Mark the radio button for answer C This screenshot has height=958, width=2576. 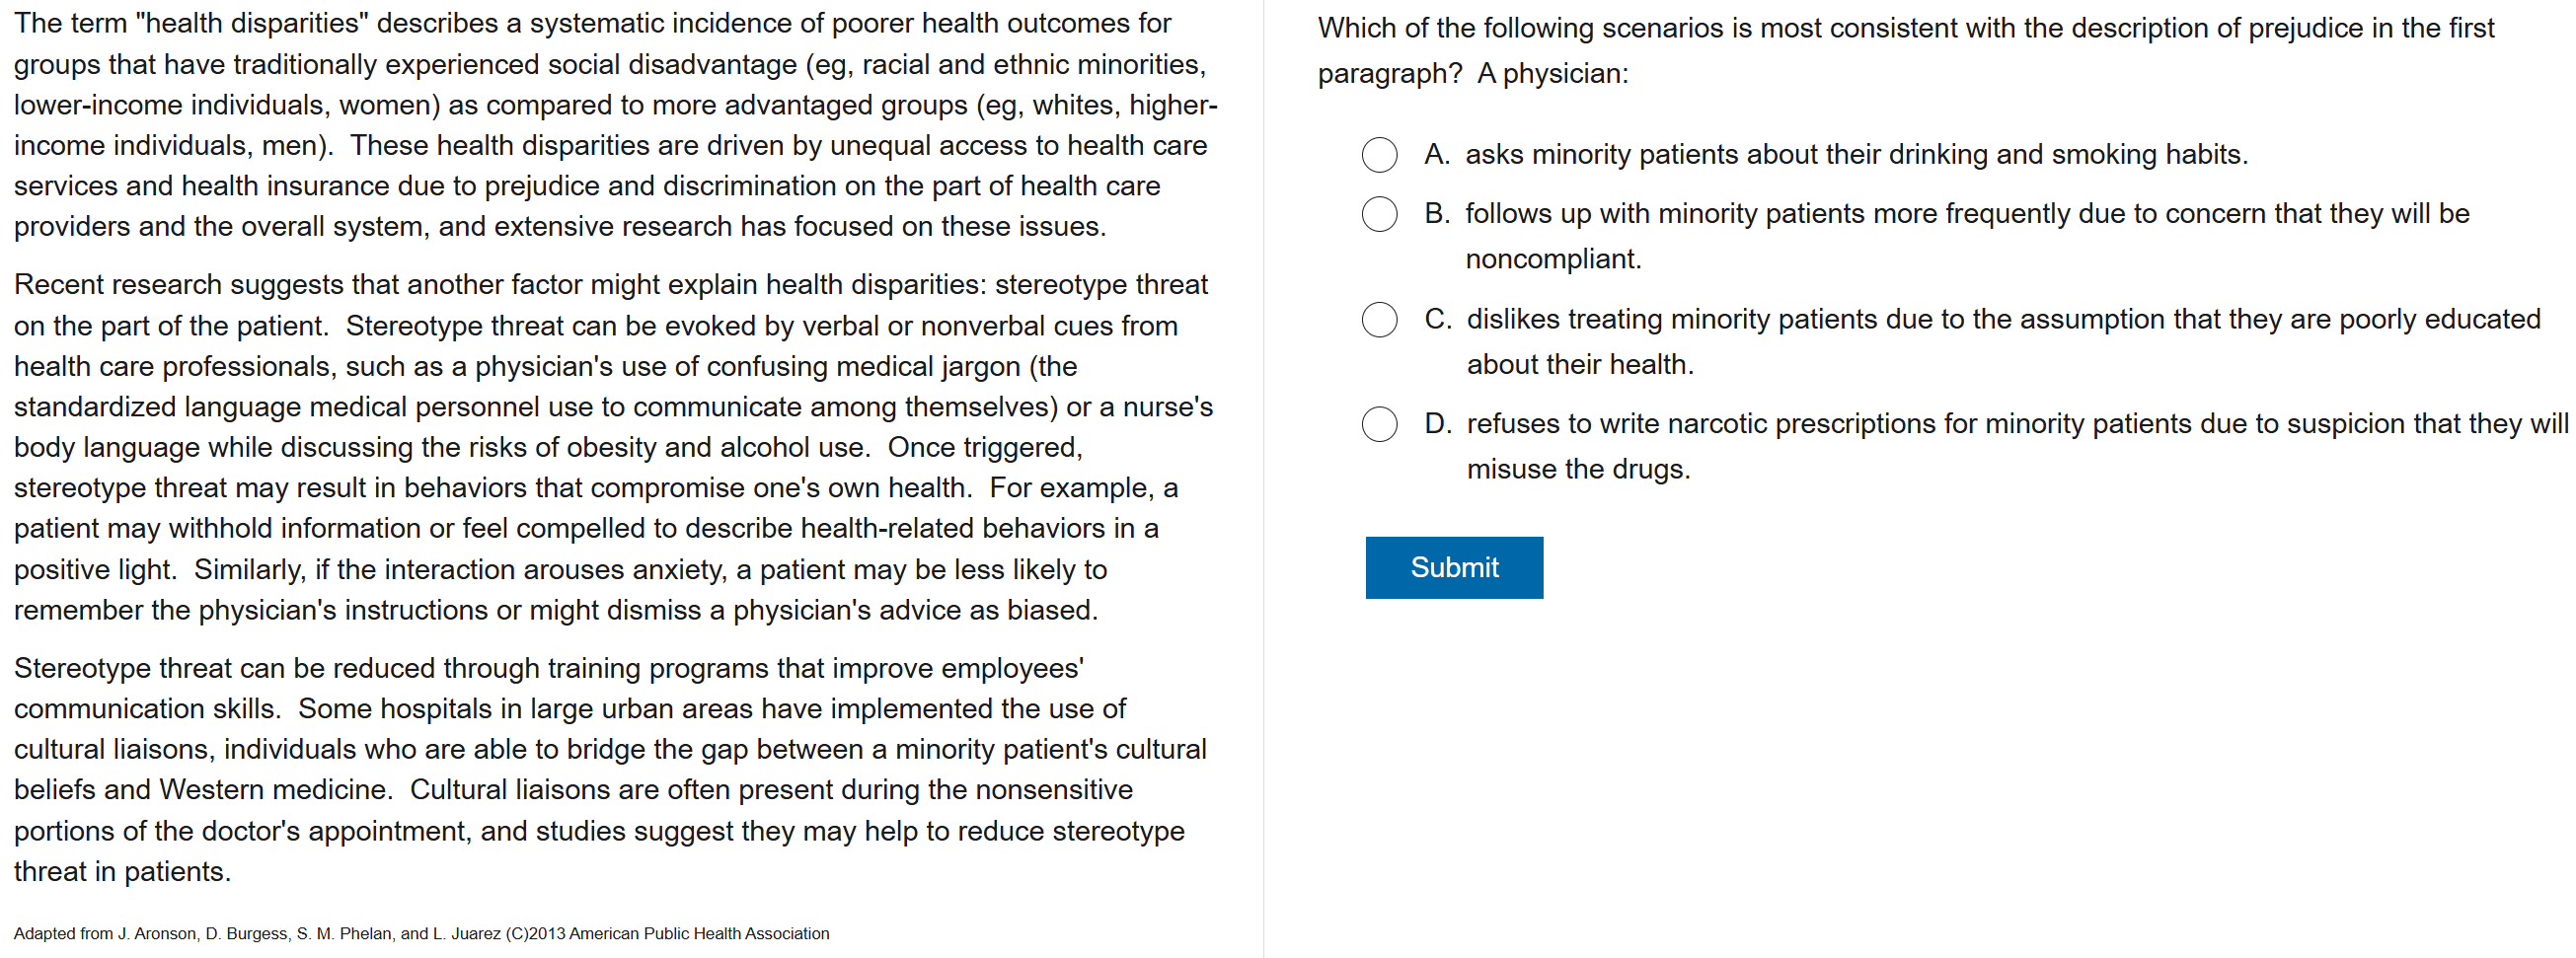click(x=1379, y=320)
